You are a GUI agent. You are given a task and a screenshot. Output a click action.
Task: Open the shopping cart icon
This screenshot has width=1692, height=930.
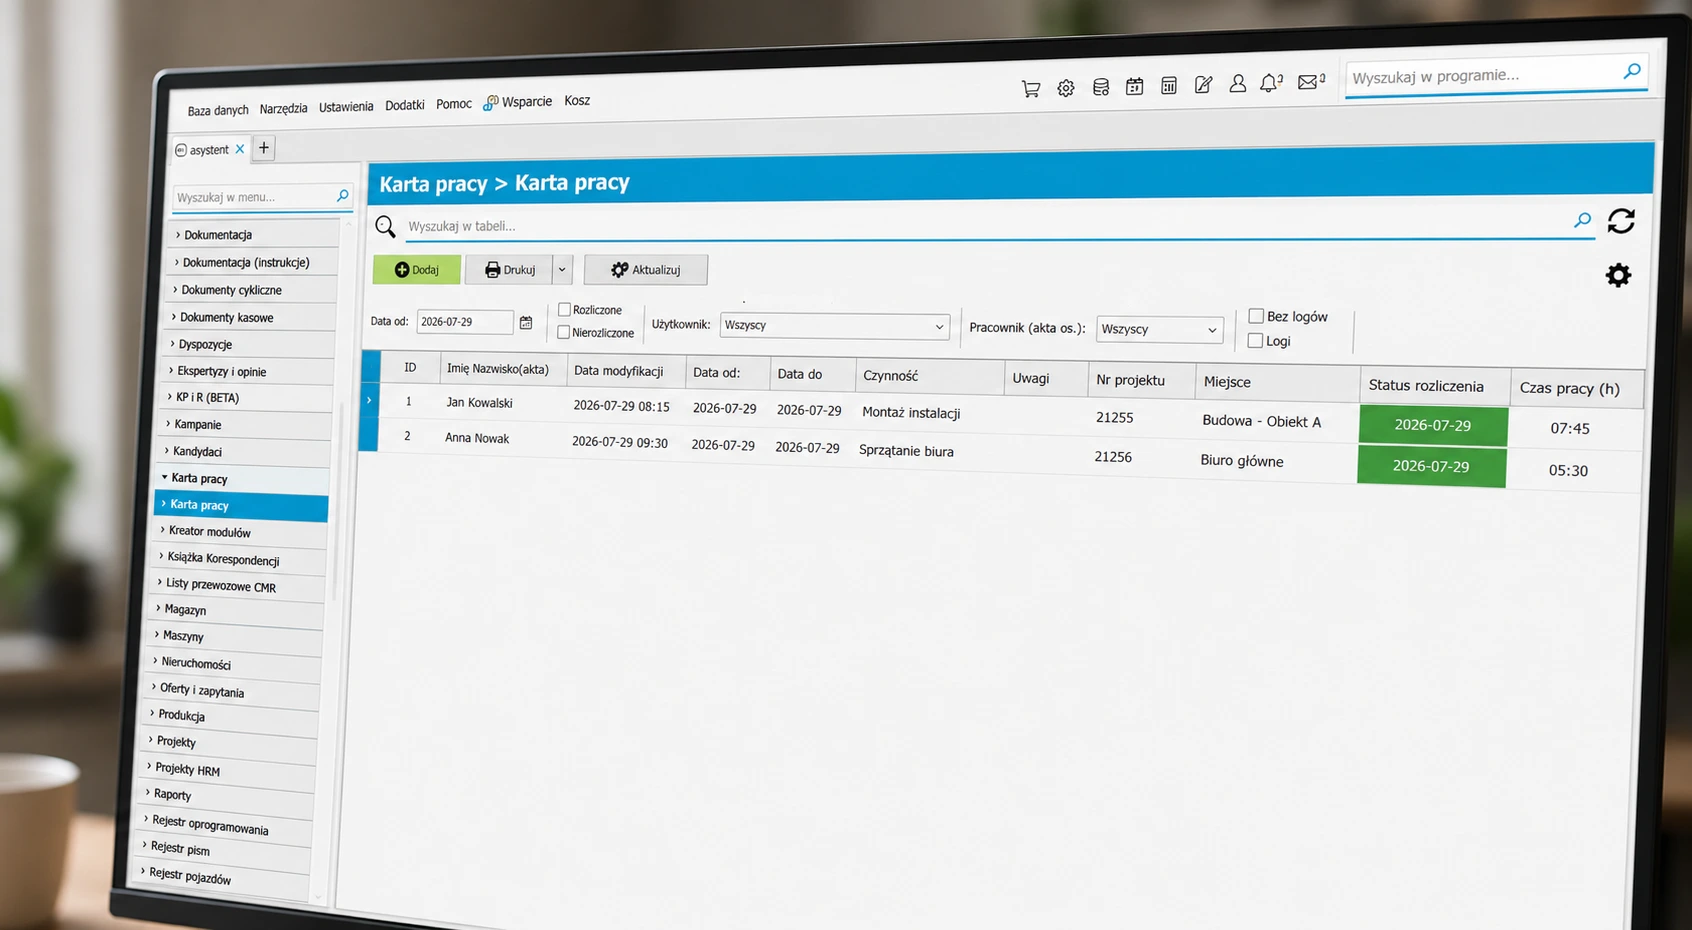[x=1031, y=89]
